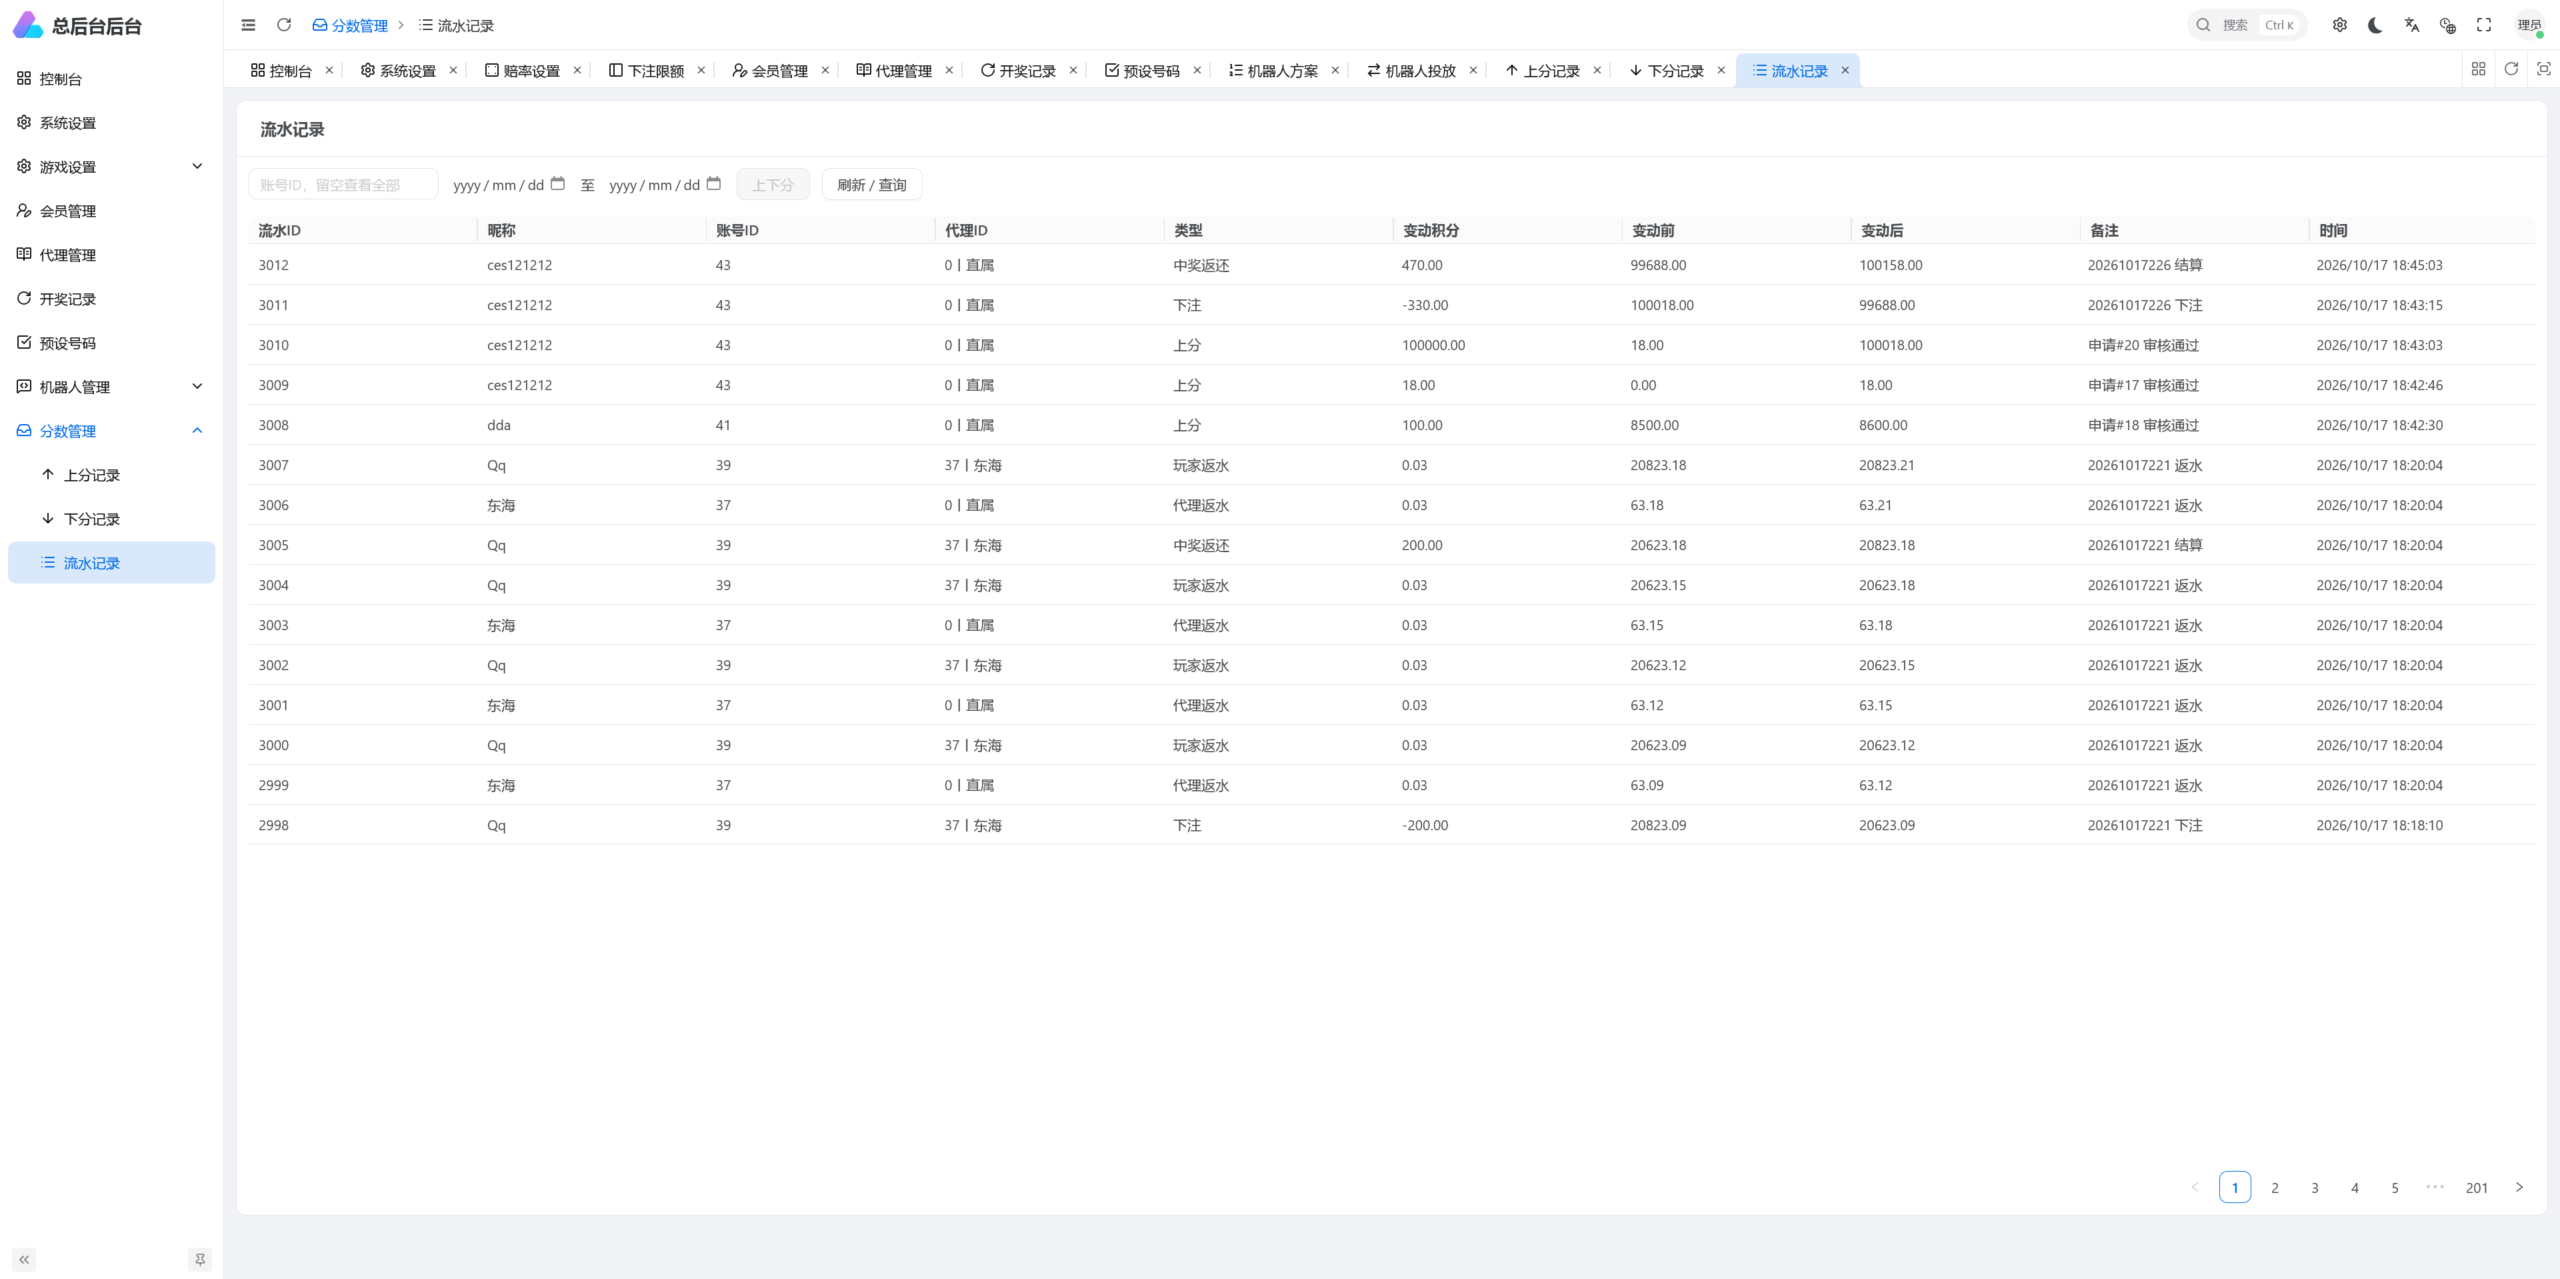Maximize content area icon

click(2544, 69)
